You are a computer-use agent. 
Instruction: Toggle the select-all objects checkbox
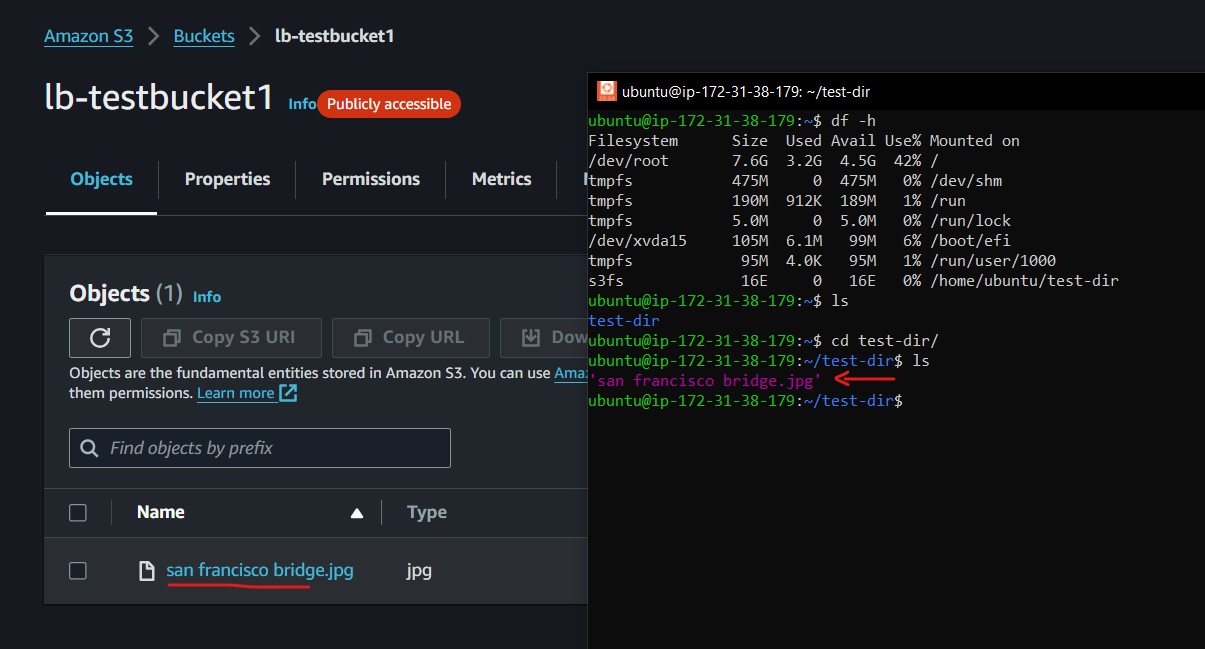(78, 512)
